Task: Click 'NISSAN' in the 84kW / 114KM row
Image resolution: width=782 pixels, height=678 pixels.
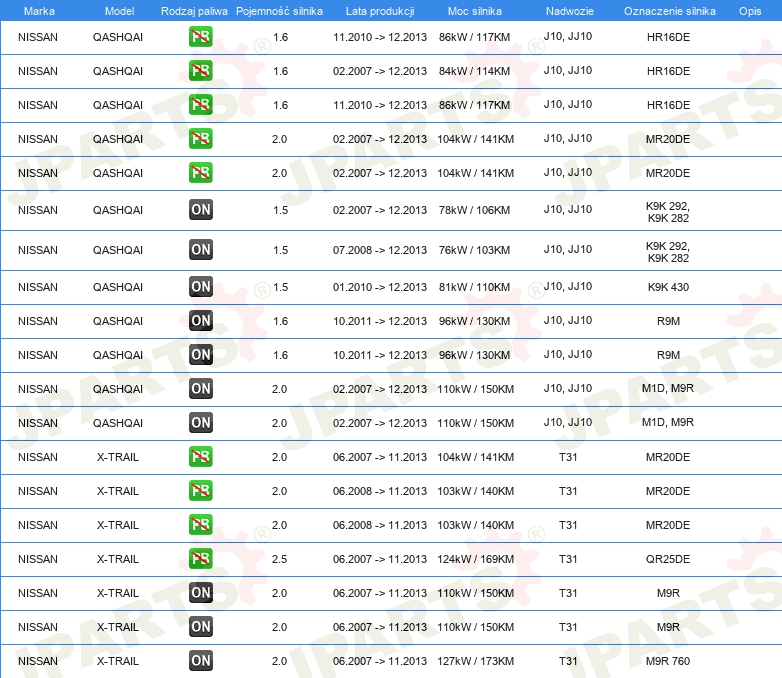Action: point(38,71)
